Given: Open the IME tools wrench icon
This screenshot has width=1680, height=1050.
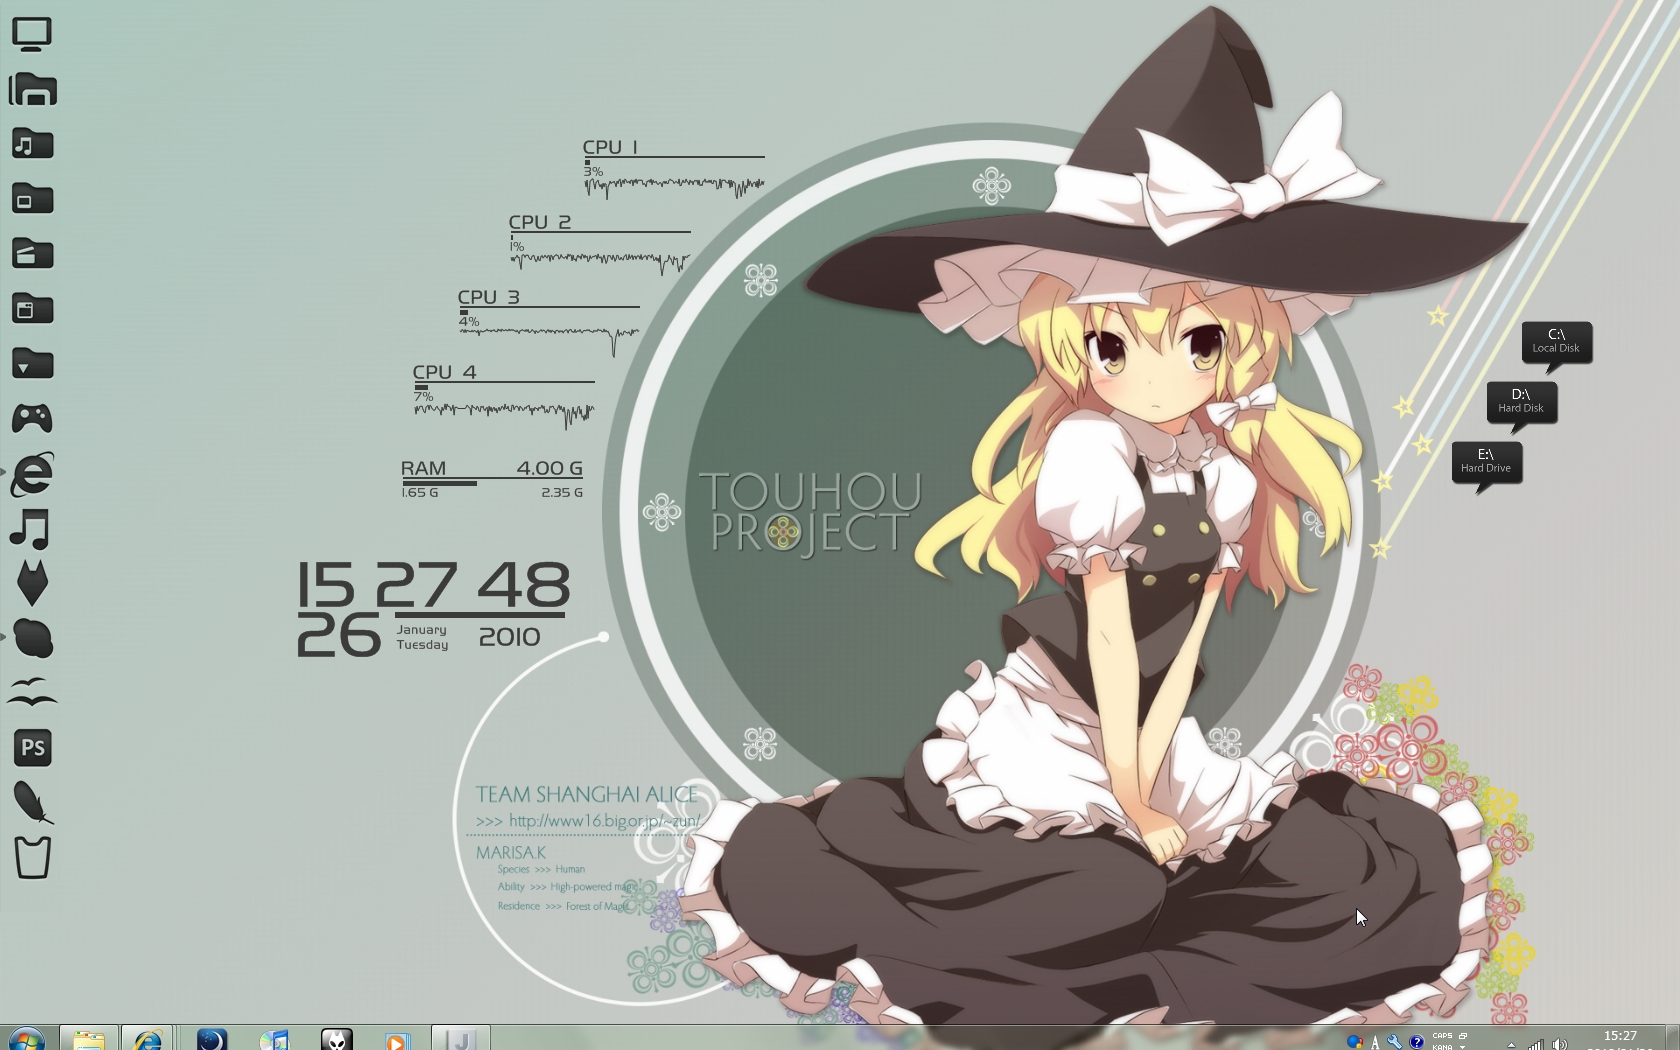Looking at the screenshot, I should click(x=1395, y=1042).
